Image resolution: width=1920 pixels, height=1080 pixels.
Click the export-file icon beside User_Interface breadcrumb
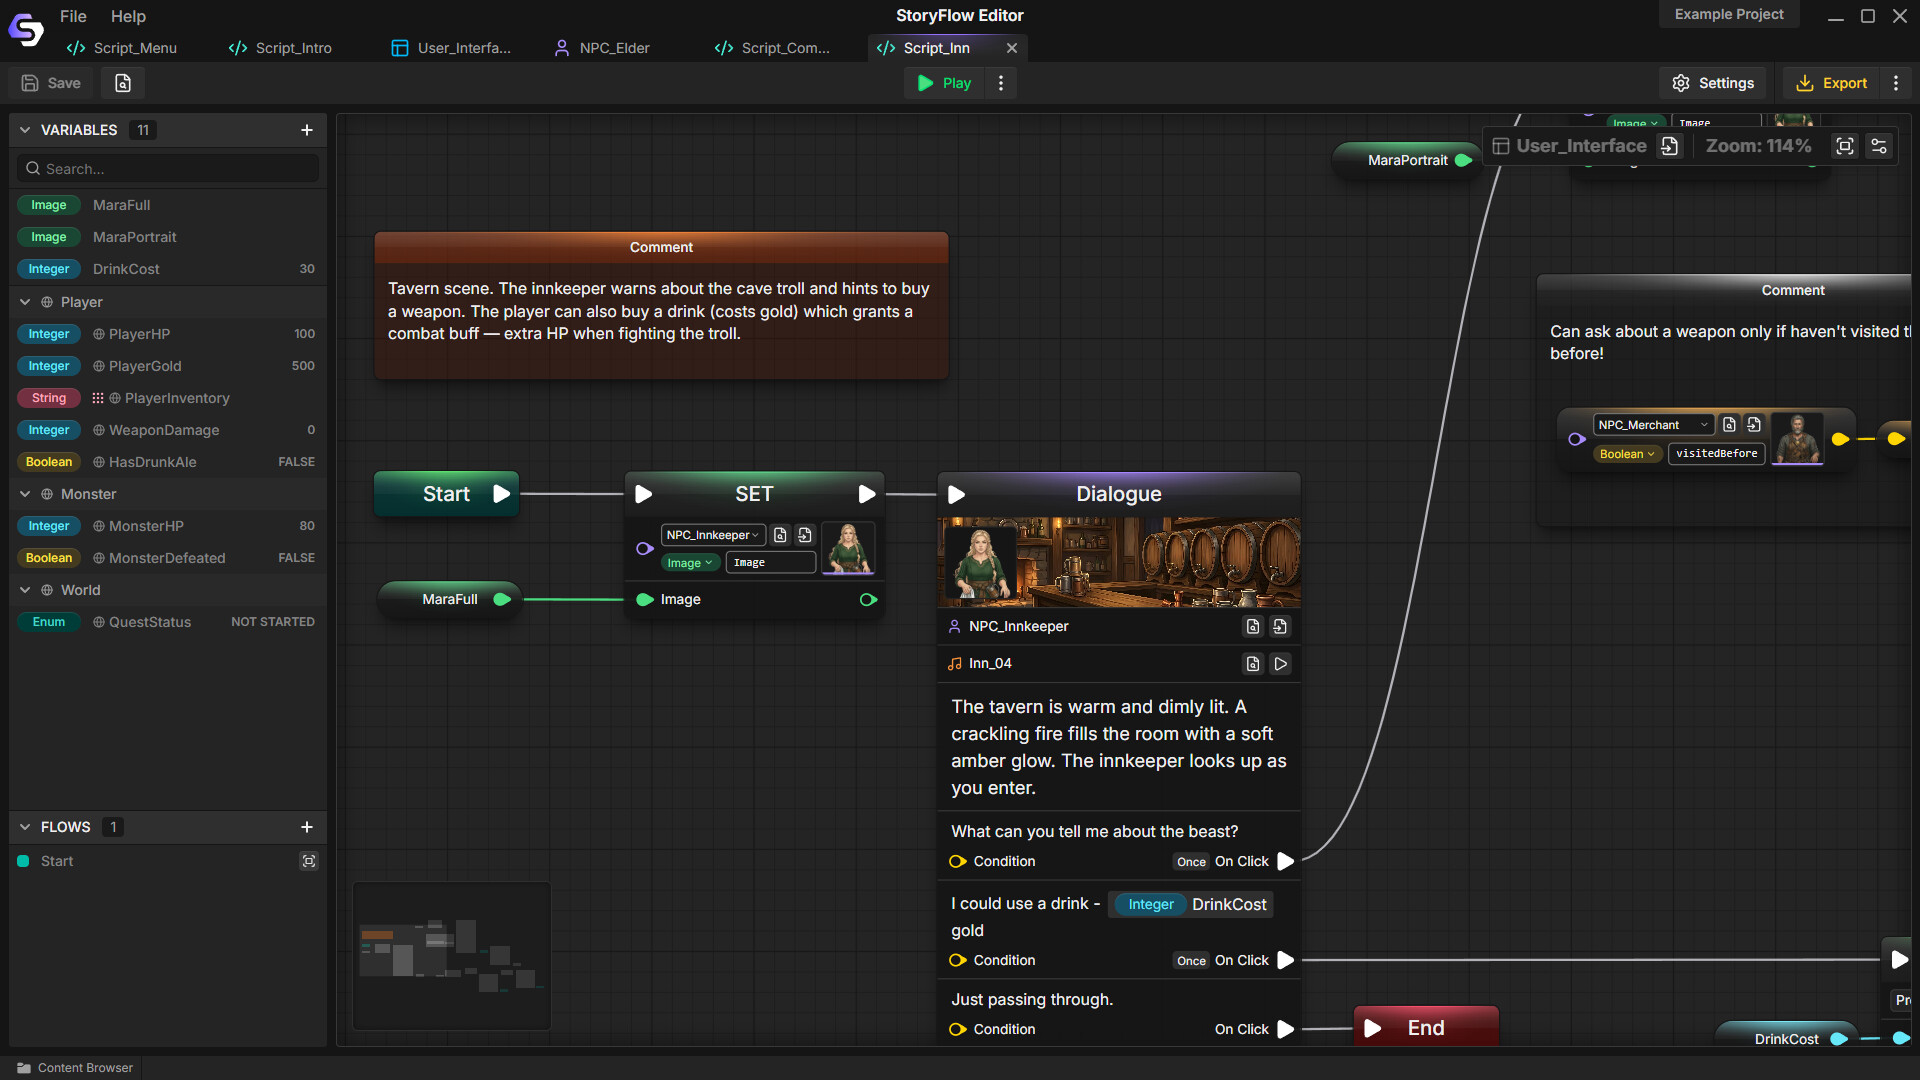[x=1669, y=146]
